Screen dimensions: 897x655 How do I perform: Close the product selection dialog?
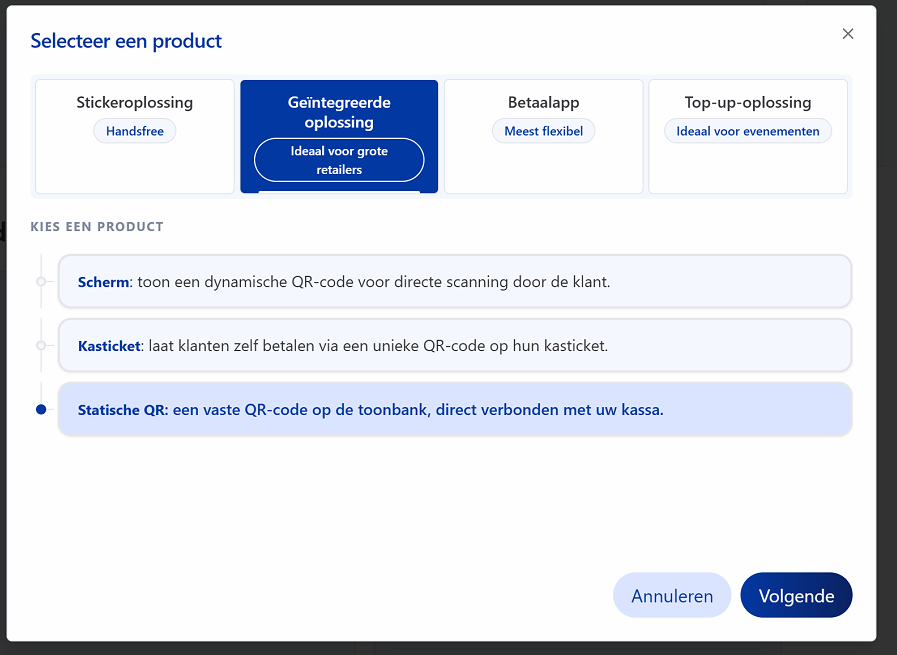click(x=848, y=34)
